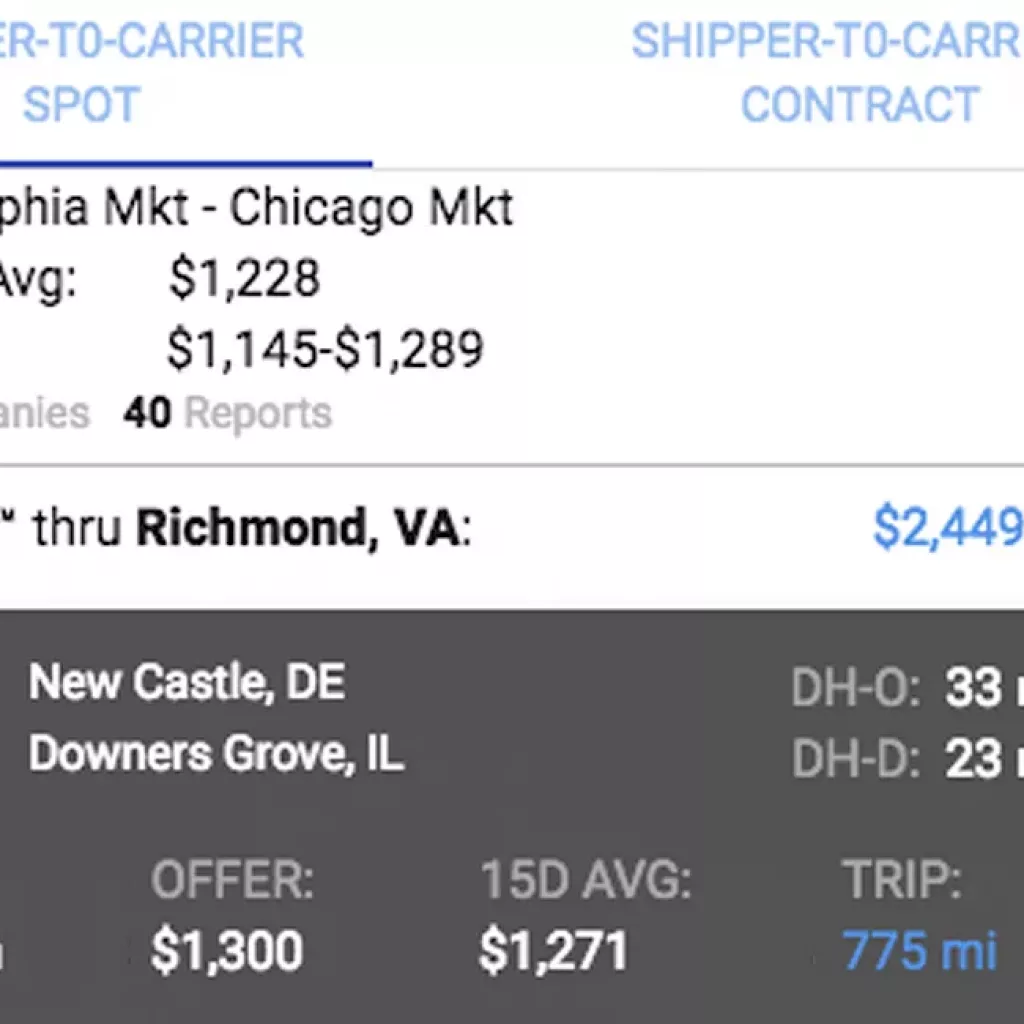Click the companies count label
This screenshot has width=1024, height=1024.
coord(44,413)
